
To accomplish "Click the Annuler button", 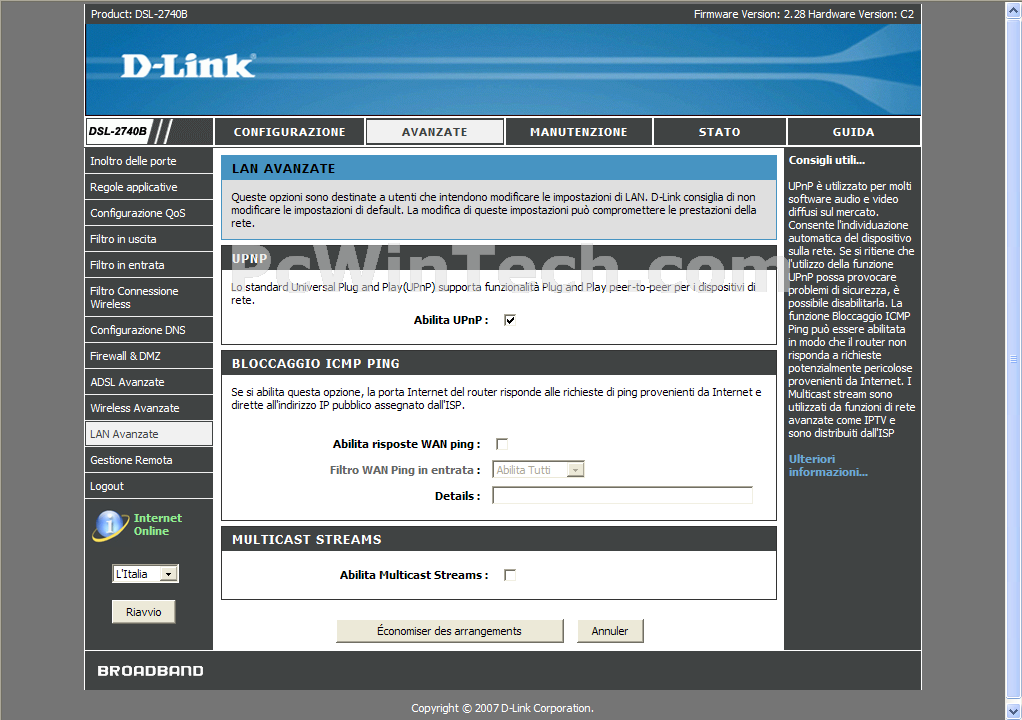I will tap(610, 631).
